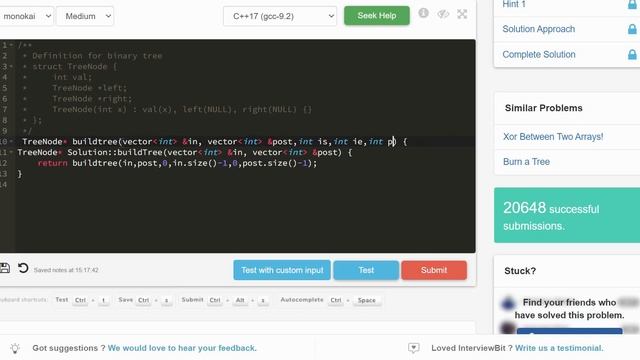This screenshot has height=360, width=640.
Task: Open the Medium font size dropdown
Action: [85, 16]
